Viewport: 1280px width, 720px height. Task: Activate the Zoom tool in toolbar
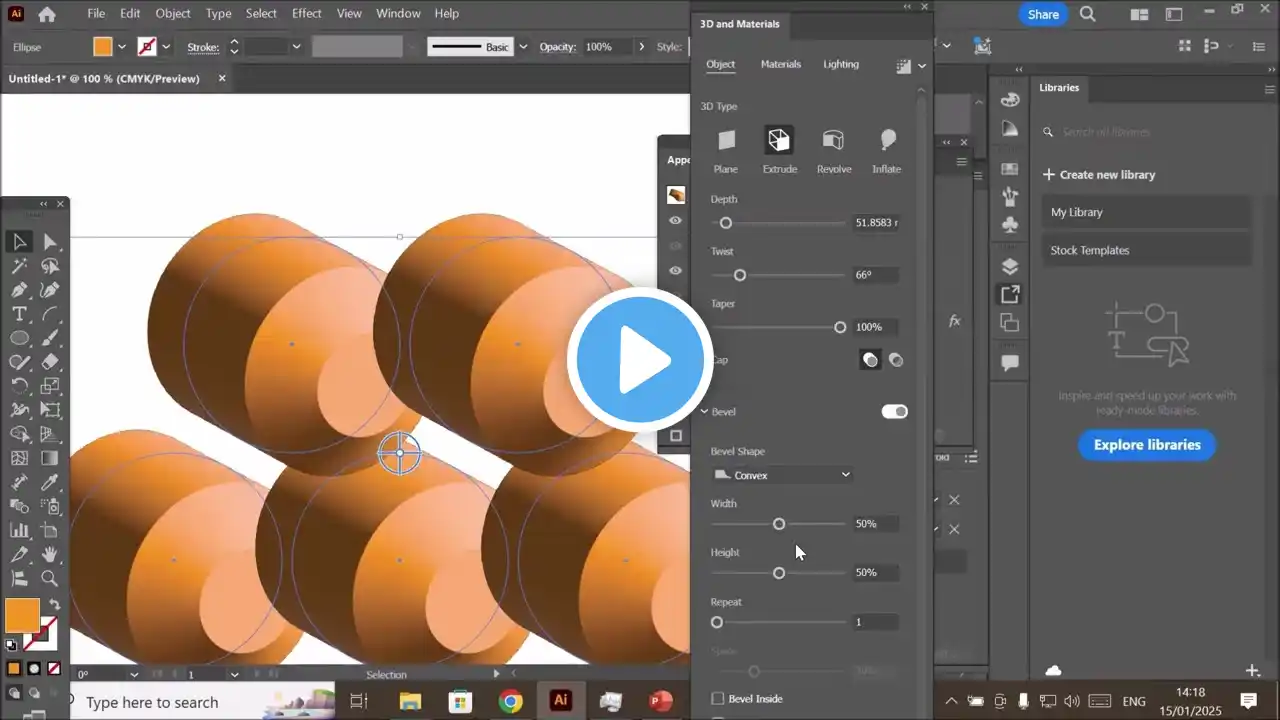(x=49, y=578)
